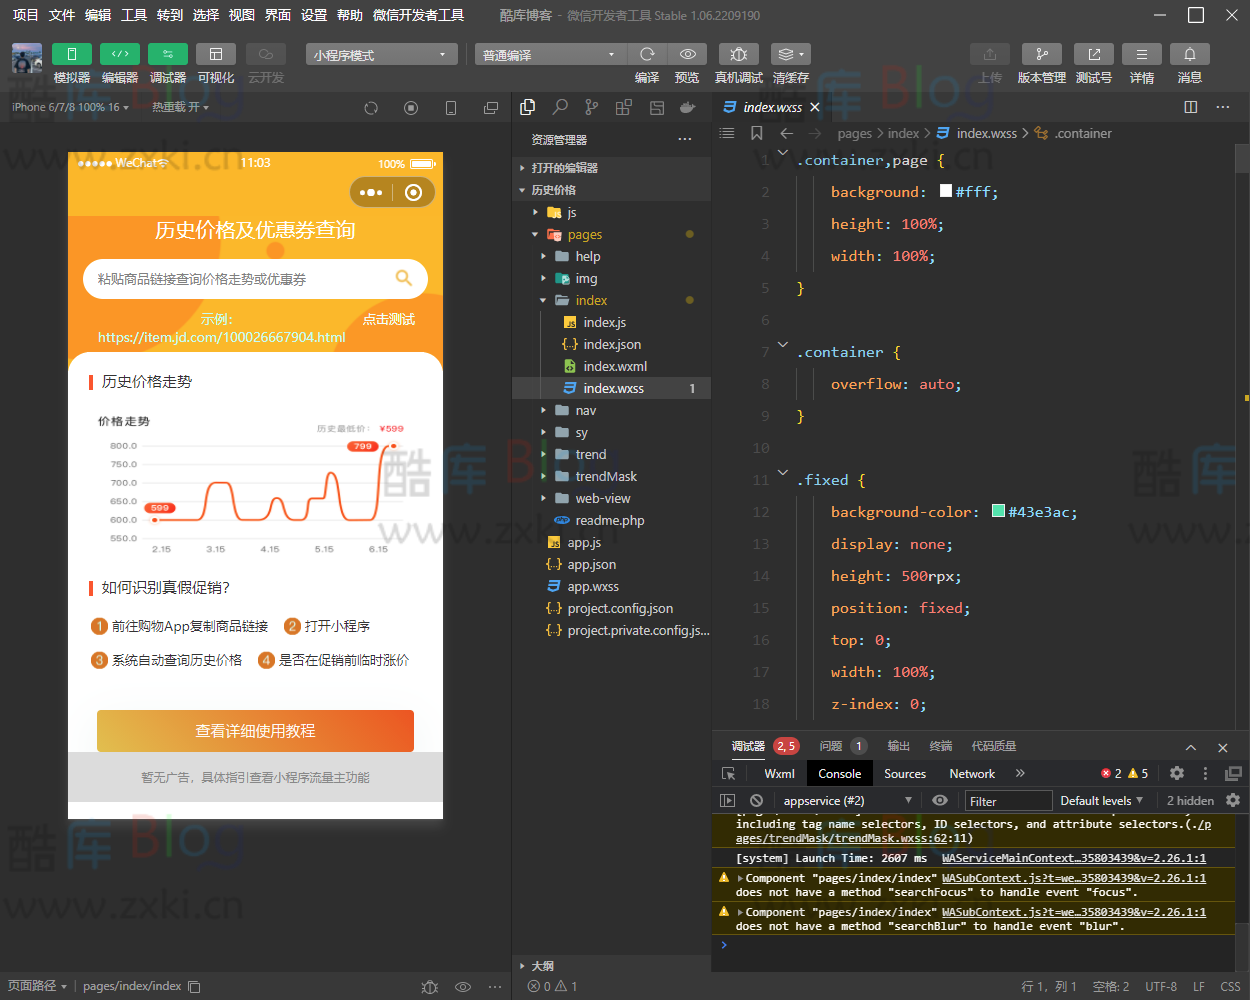
Task: Open source control icon in sidebar
Action: pos(592,107)
